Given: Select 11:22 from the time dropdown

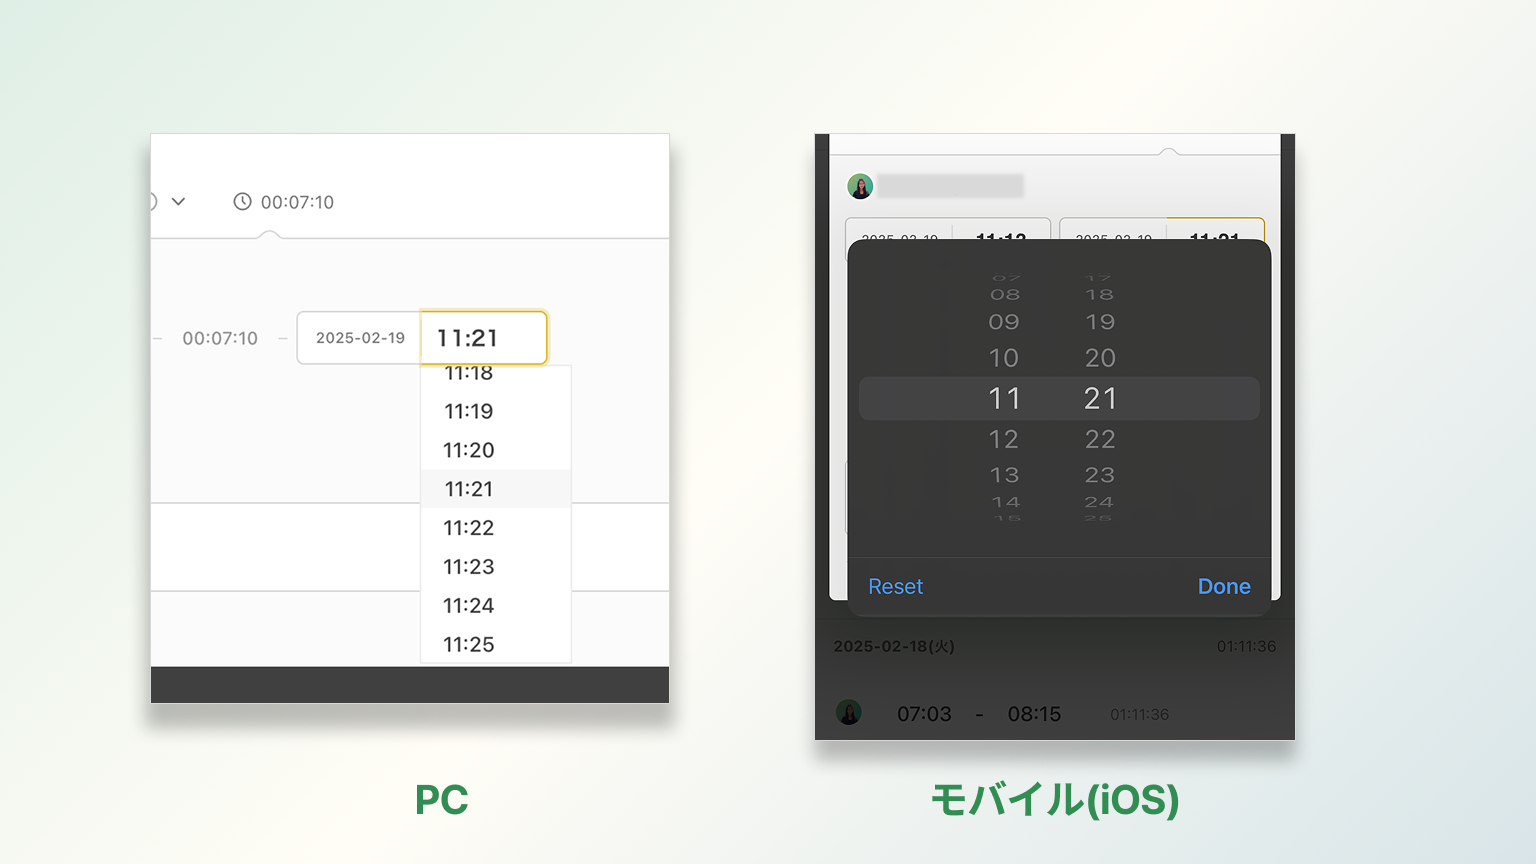Looking at the screenshot, I should pyautogui.click(x=469, y=528).
